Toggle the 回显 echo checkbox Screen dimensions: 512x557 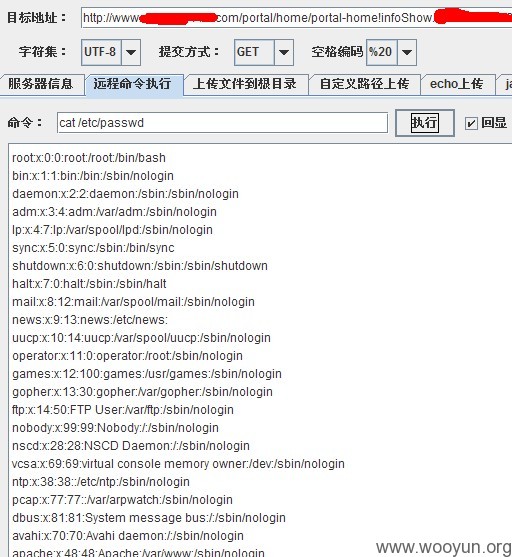(x=471, y=123)
